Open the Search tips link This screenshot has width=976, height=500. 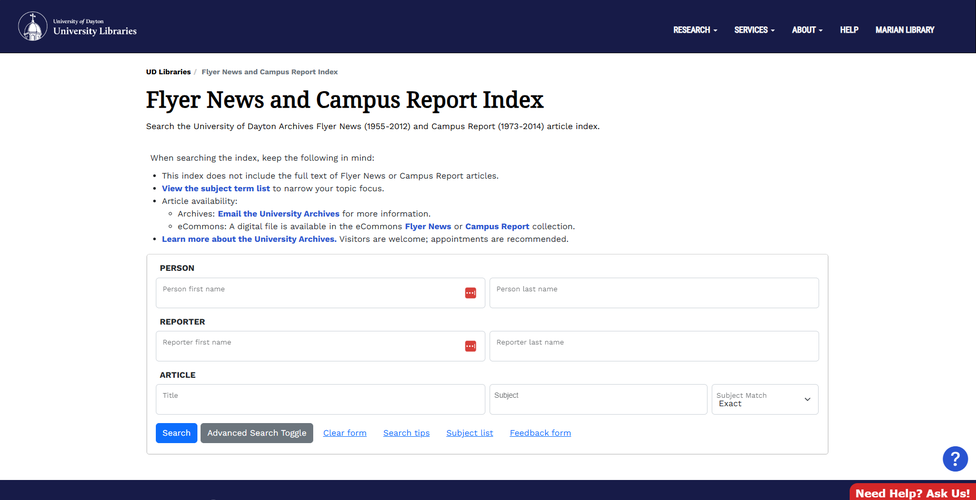[x=406, y=433]
